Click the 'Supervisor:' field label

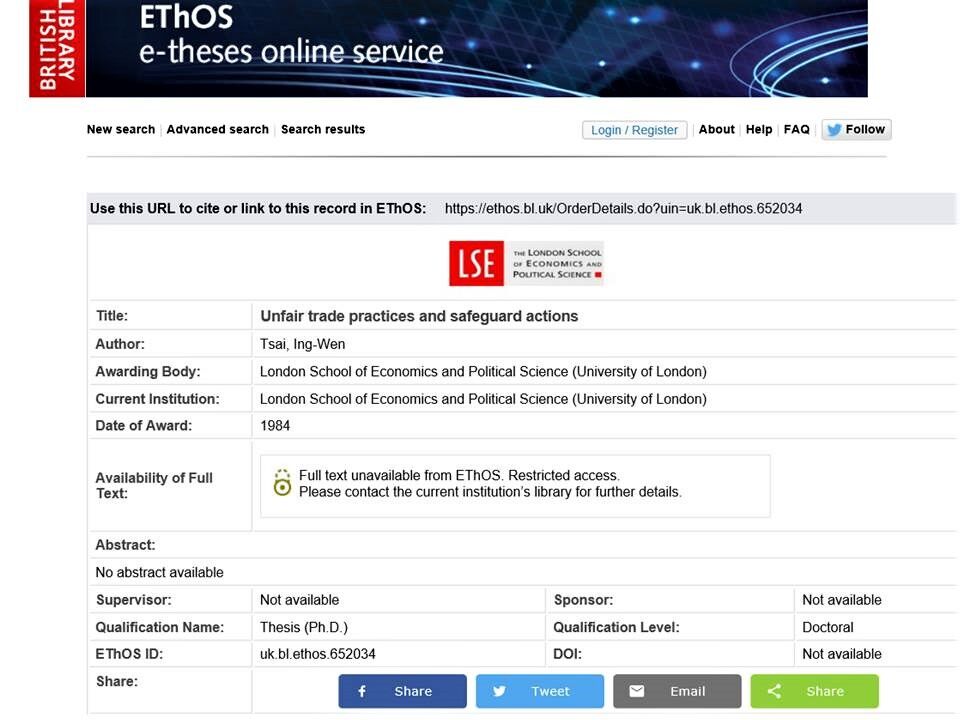tap(133, 600)
